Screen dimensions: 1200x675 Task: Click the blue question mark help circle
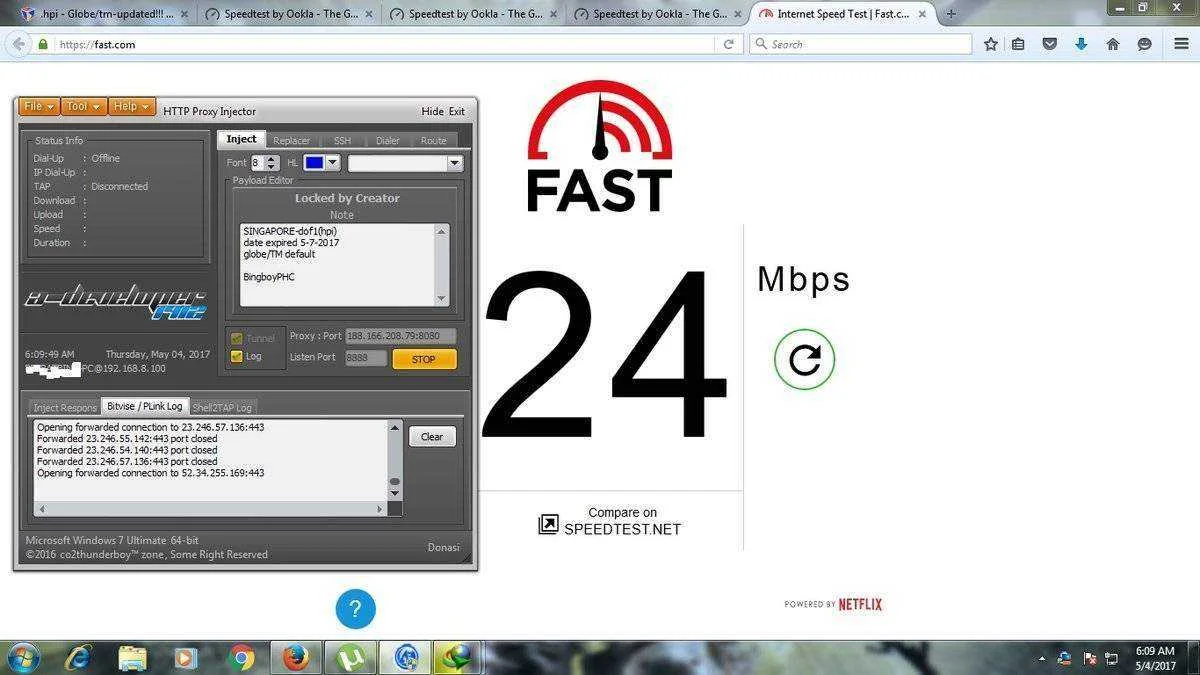pos(355,609)
